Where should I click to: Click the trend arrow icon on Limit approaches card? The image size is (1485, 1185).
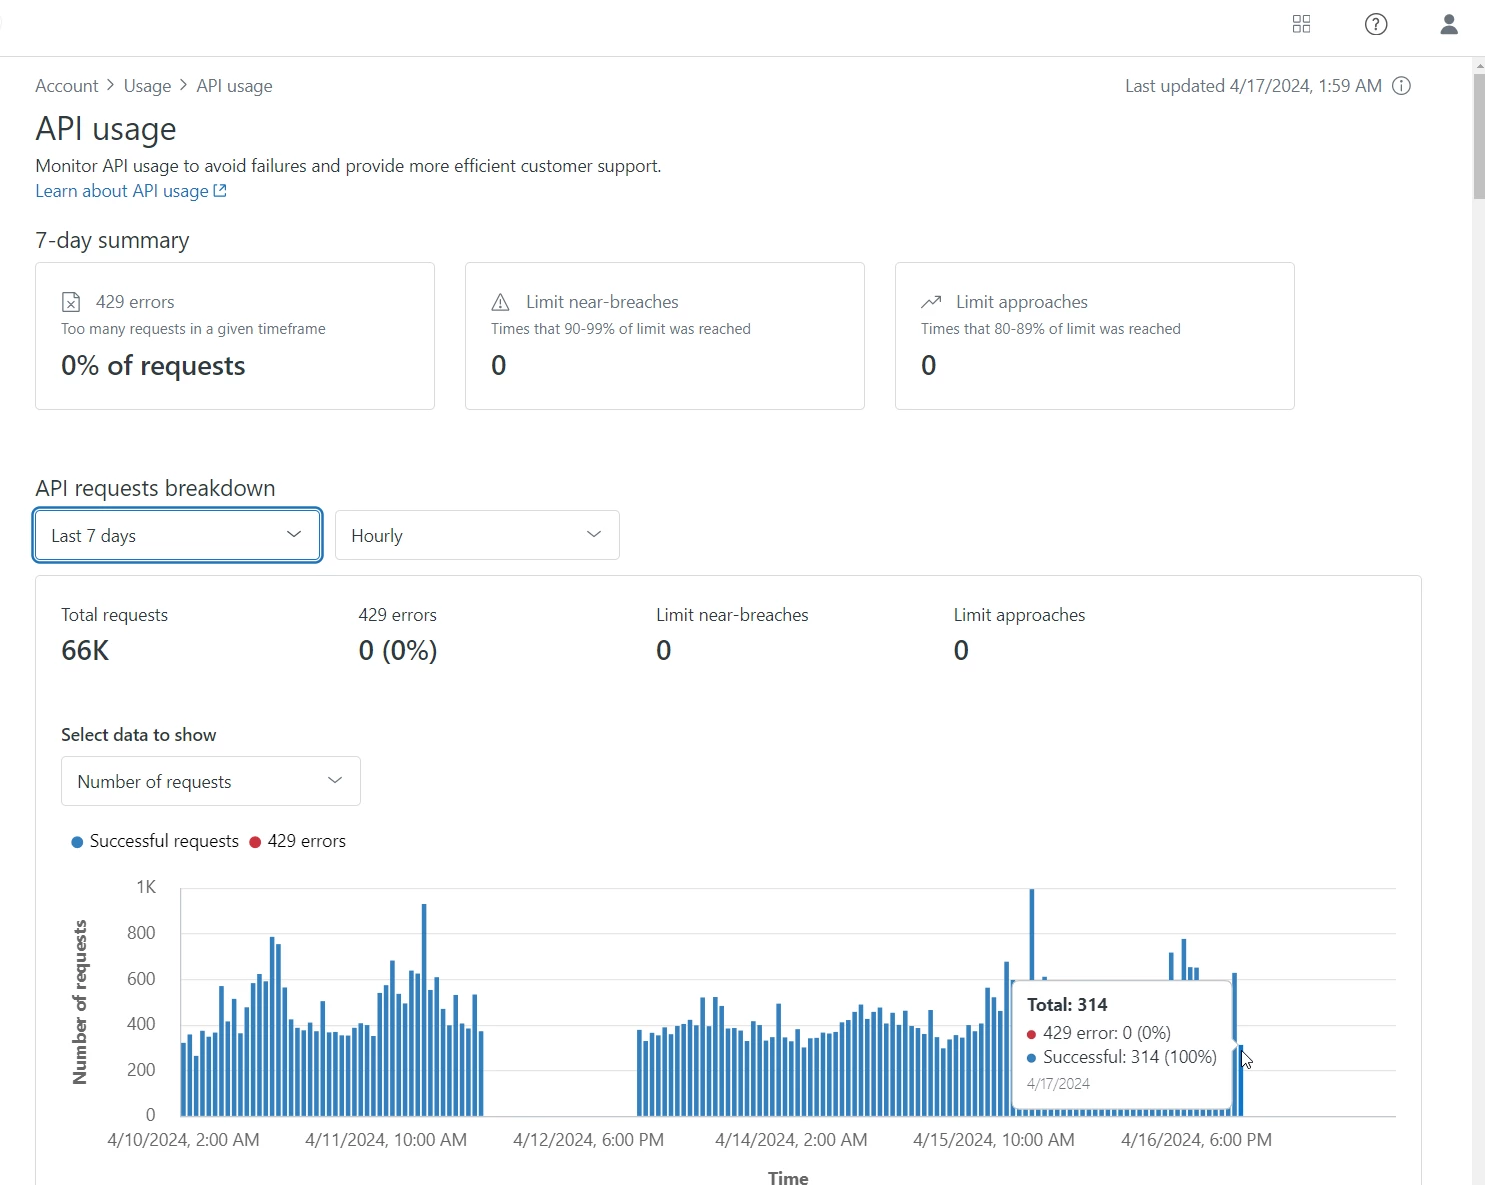931,302
